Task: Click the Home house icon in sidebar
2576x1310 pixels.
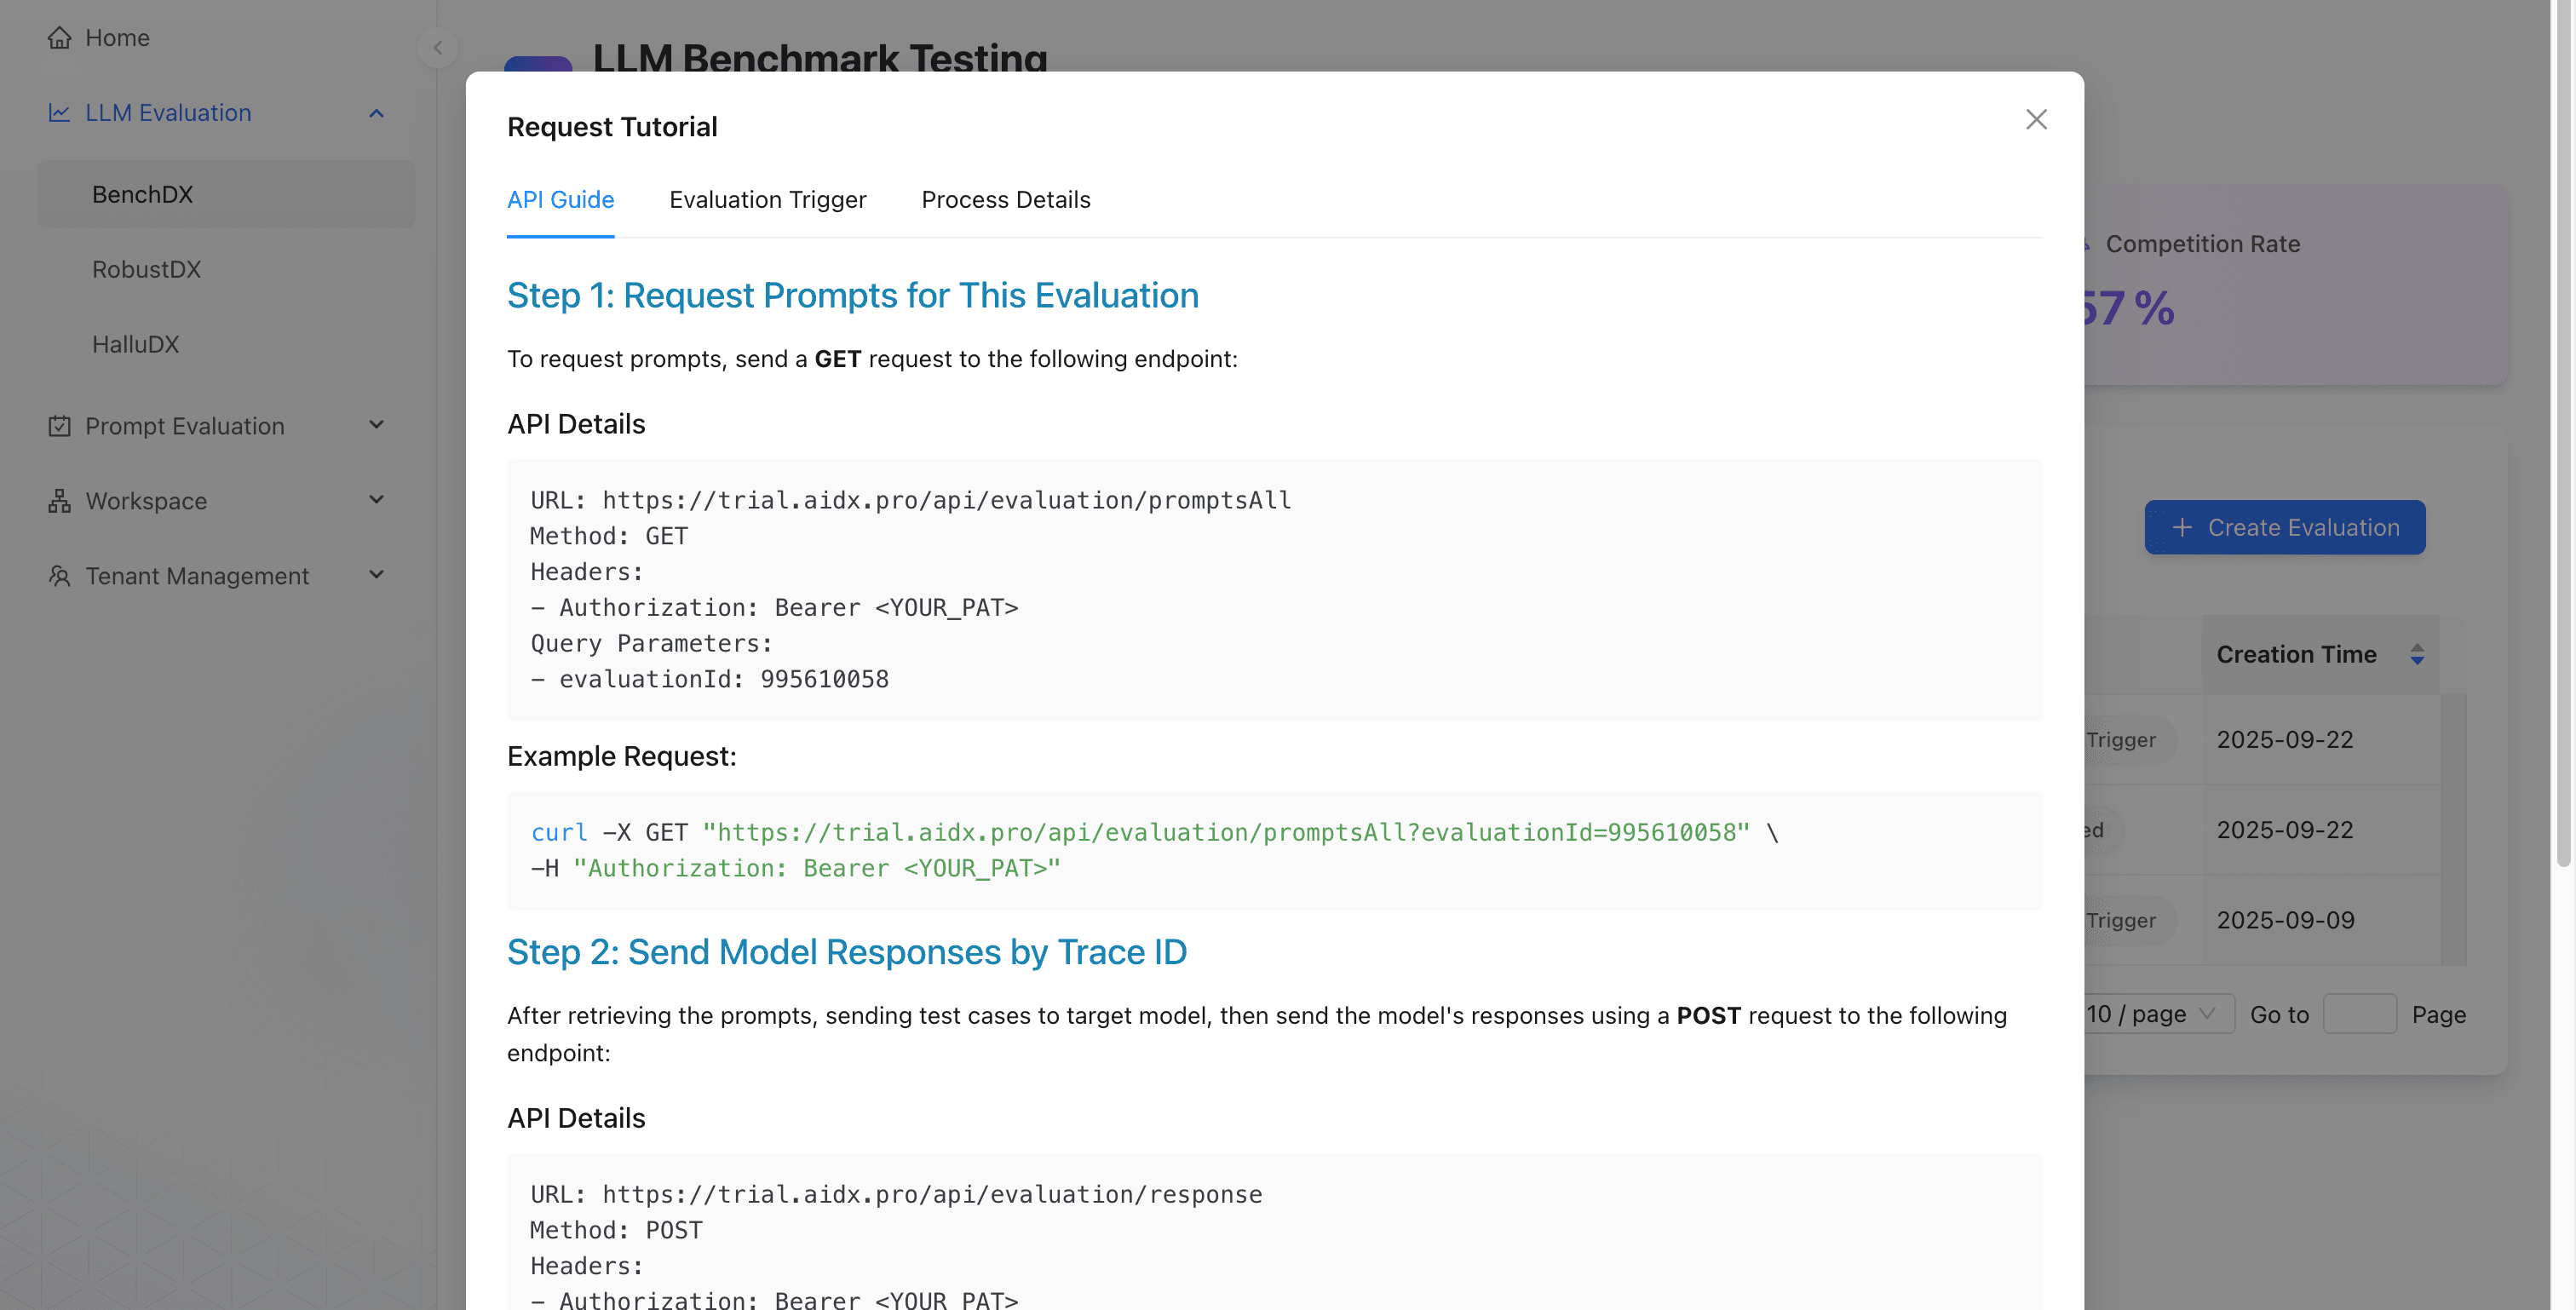Action: coord(60,38)
